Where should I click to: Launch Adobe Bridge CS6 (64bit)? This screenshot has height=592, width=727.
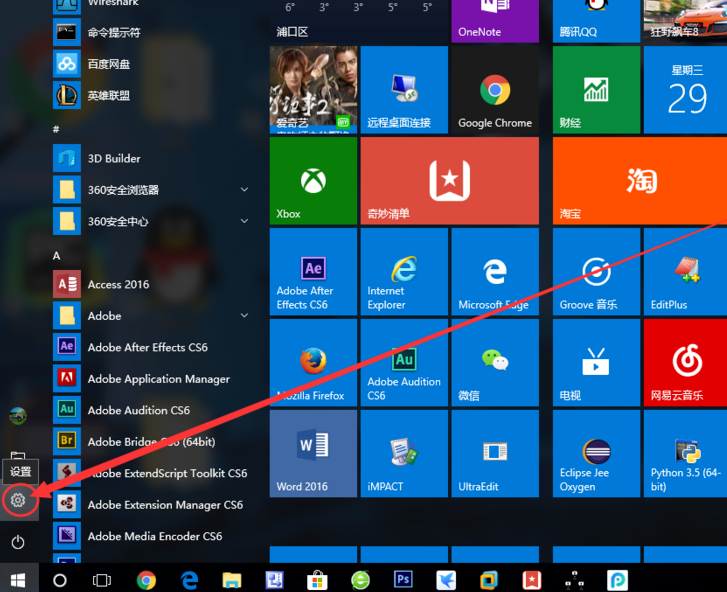tap(151, 442)
